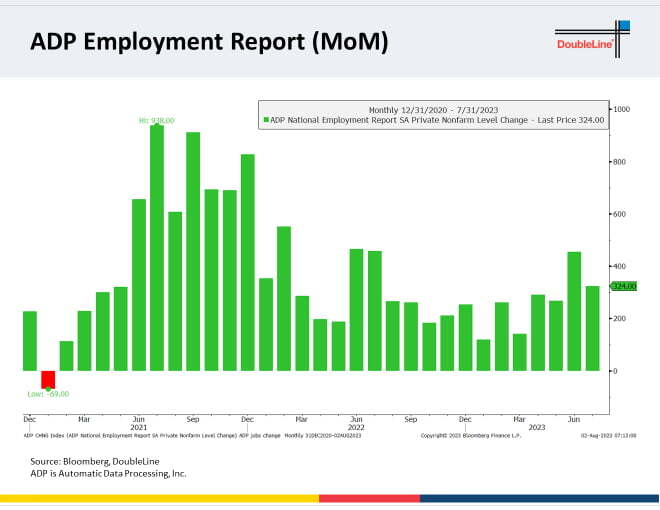Click the 1000 y-axis label
Screen dimensions: 660x510
pyautogui.click(x=621, y=109)
